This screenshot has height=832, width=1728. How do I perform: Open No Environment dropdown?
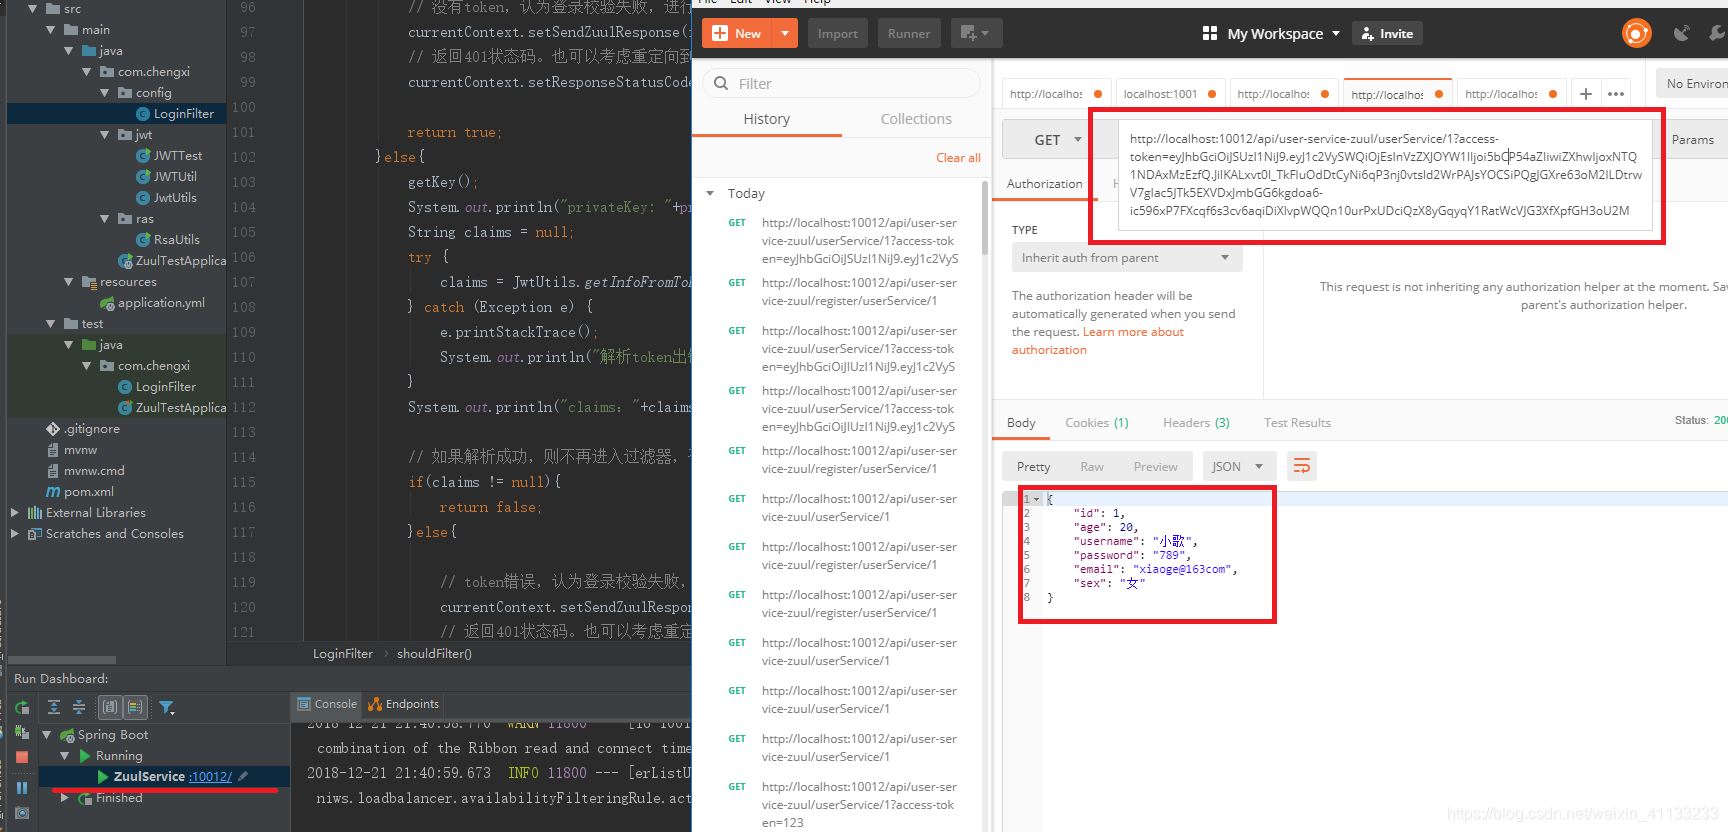click(x=1693, y=84)
